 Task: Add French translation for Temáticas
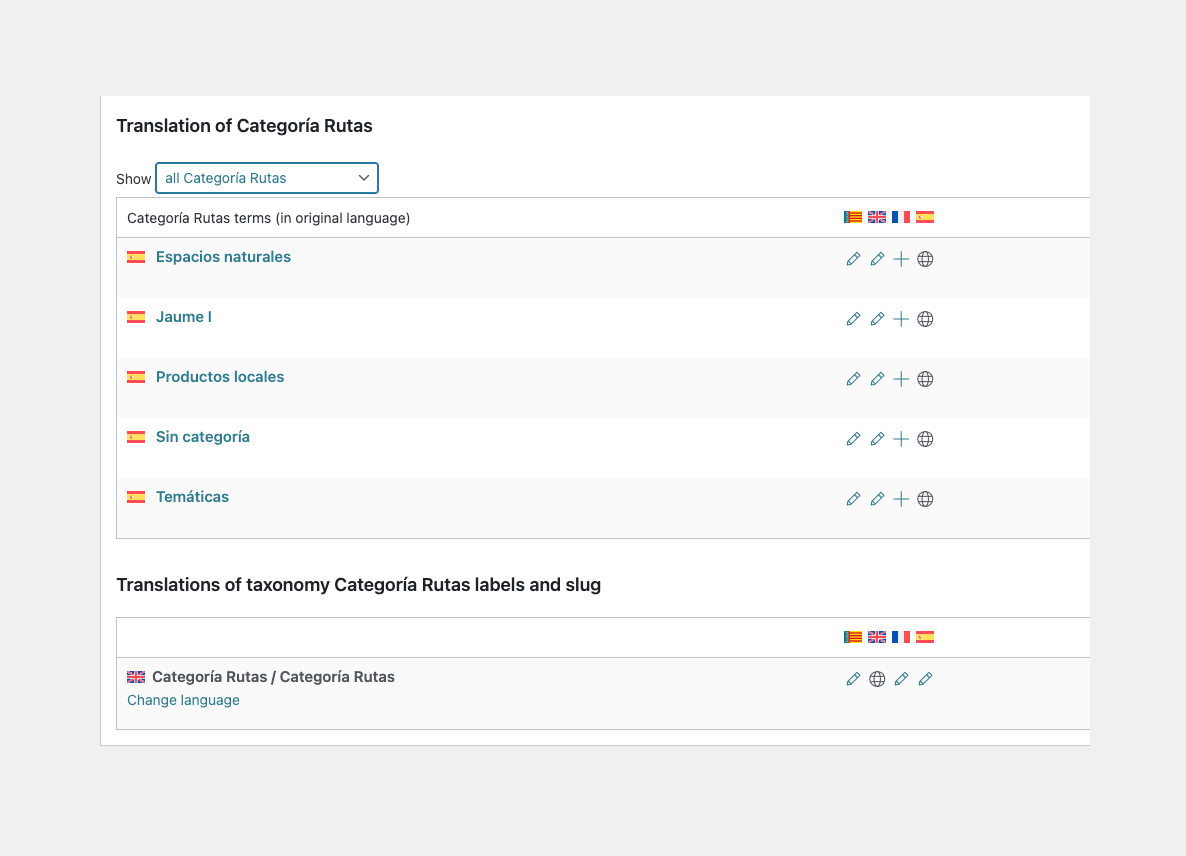(901, 499)
